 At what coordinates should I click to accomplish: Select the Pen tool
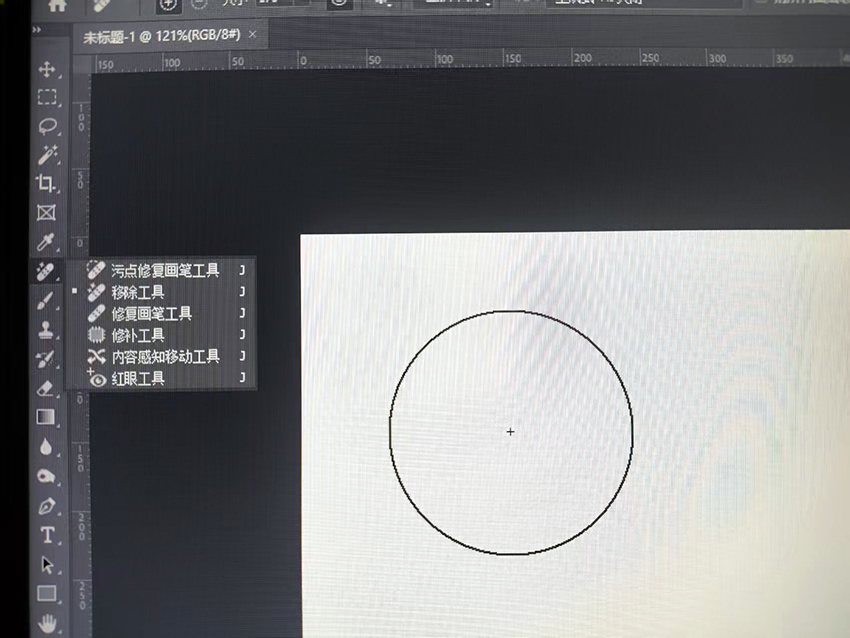[x=47, y=506]
